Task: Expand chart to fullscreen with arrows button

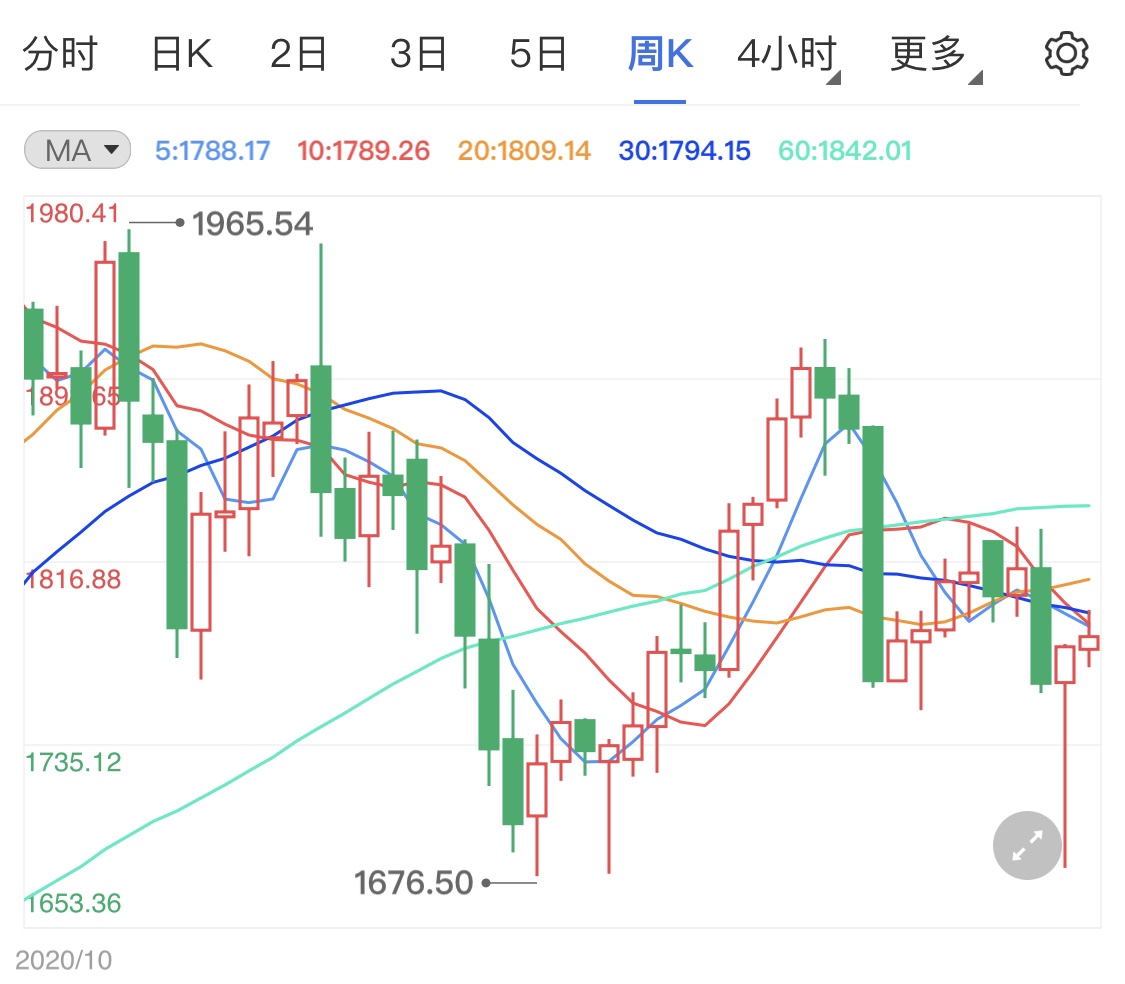Action: [x=1027, y=845]
